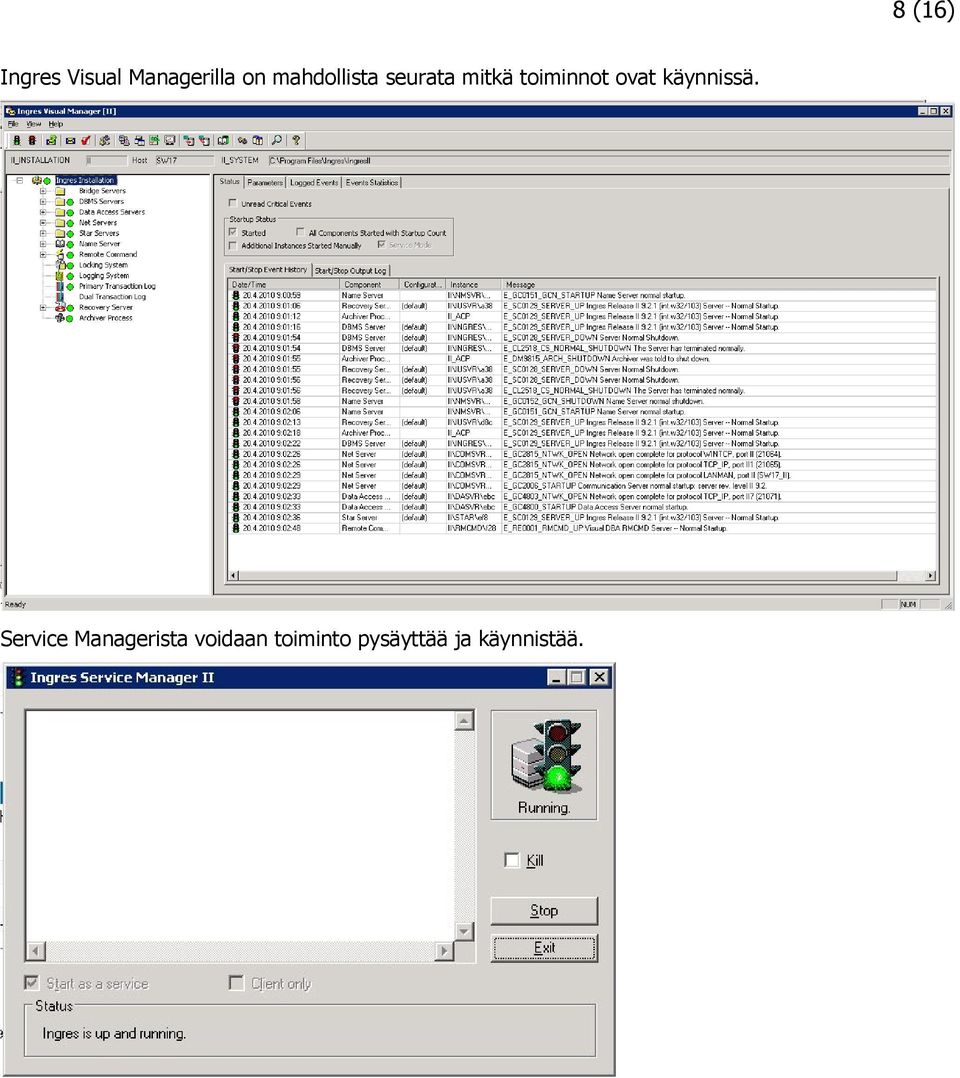Expand the Bridge Servers tree node
Viewport: 960px width, 1078px height.
[x=43, y=191]
